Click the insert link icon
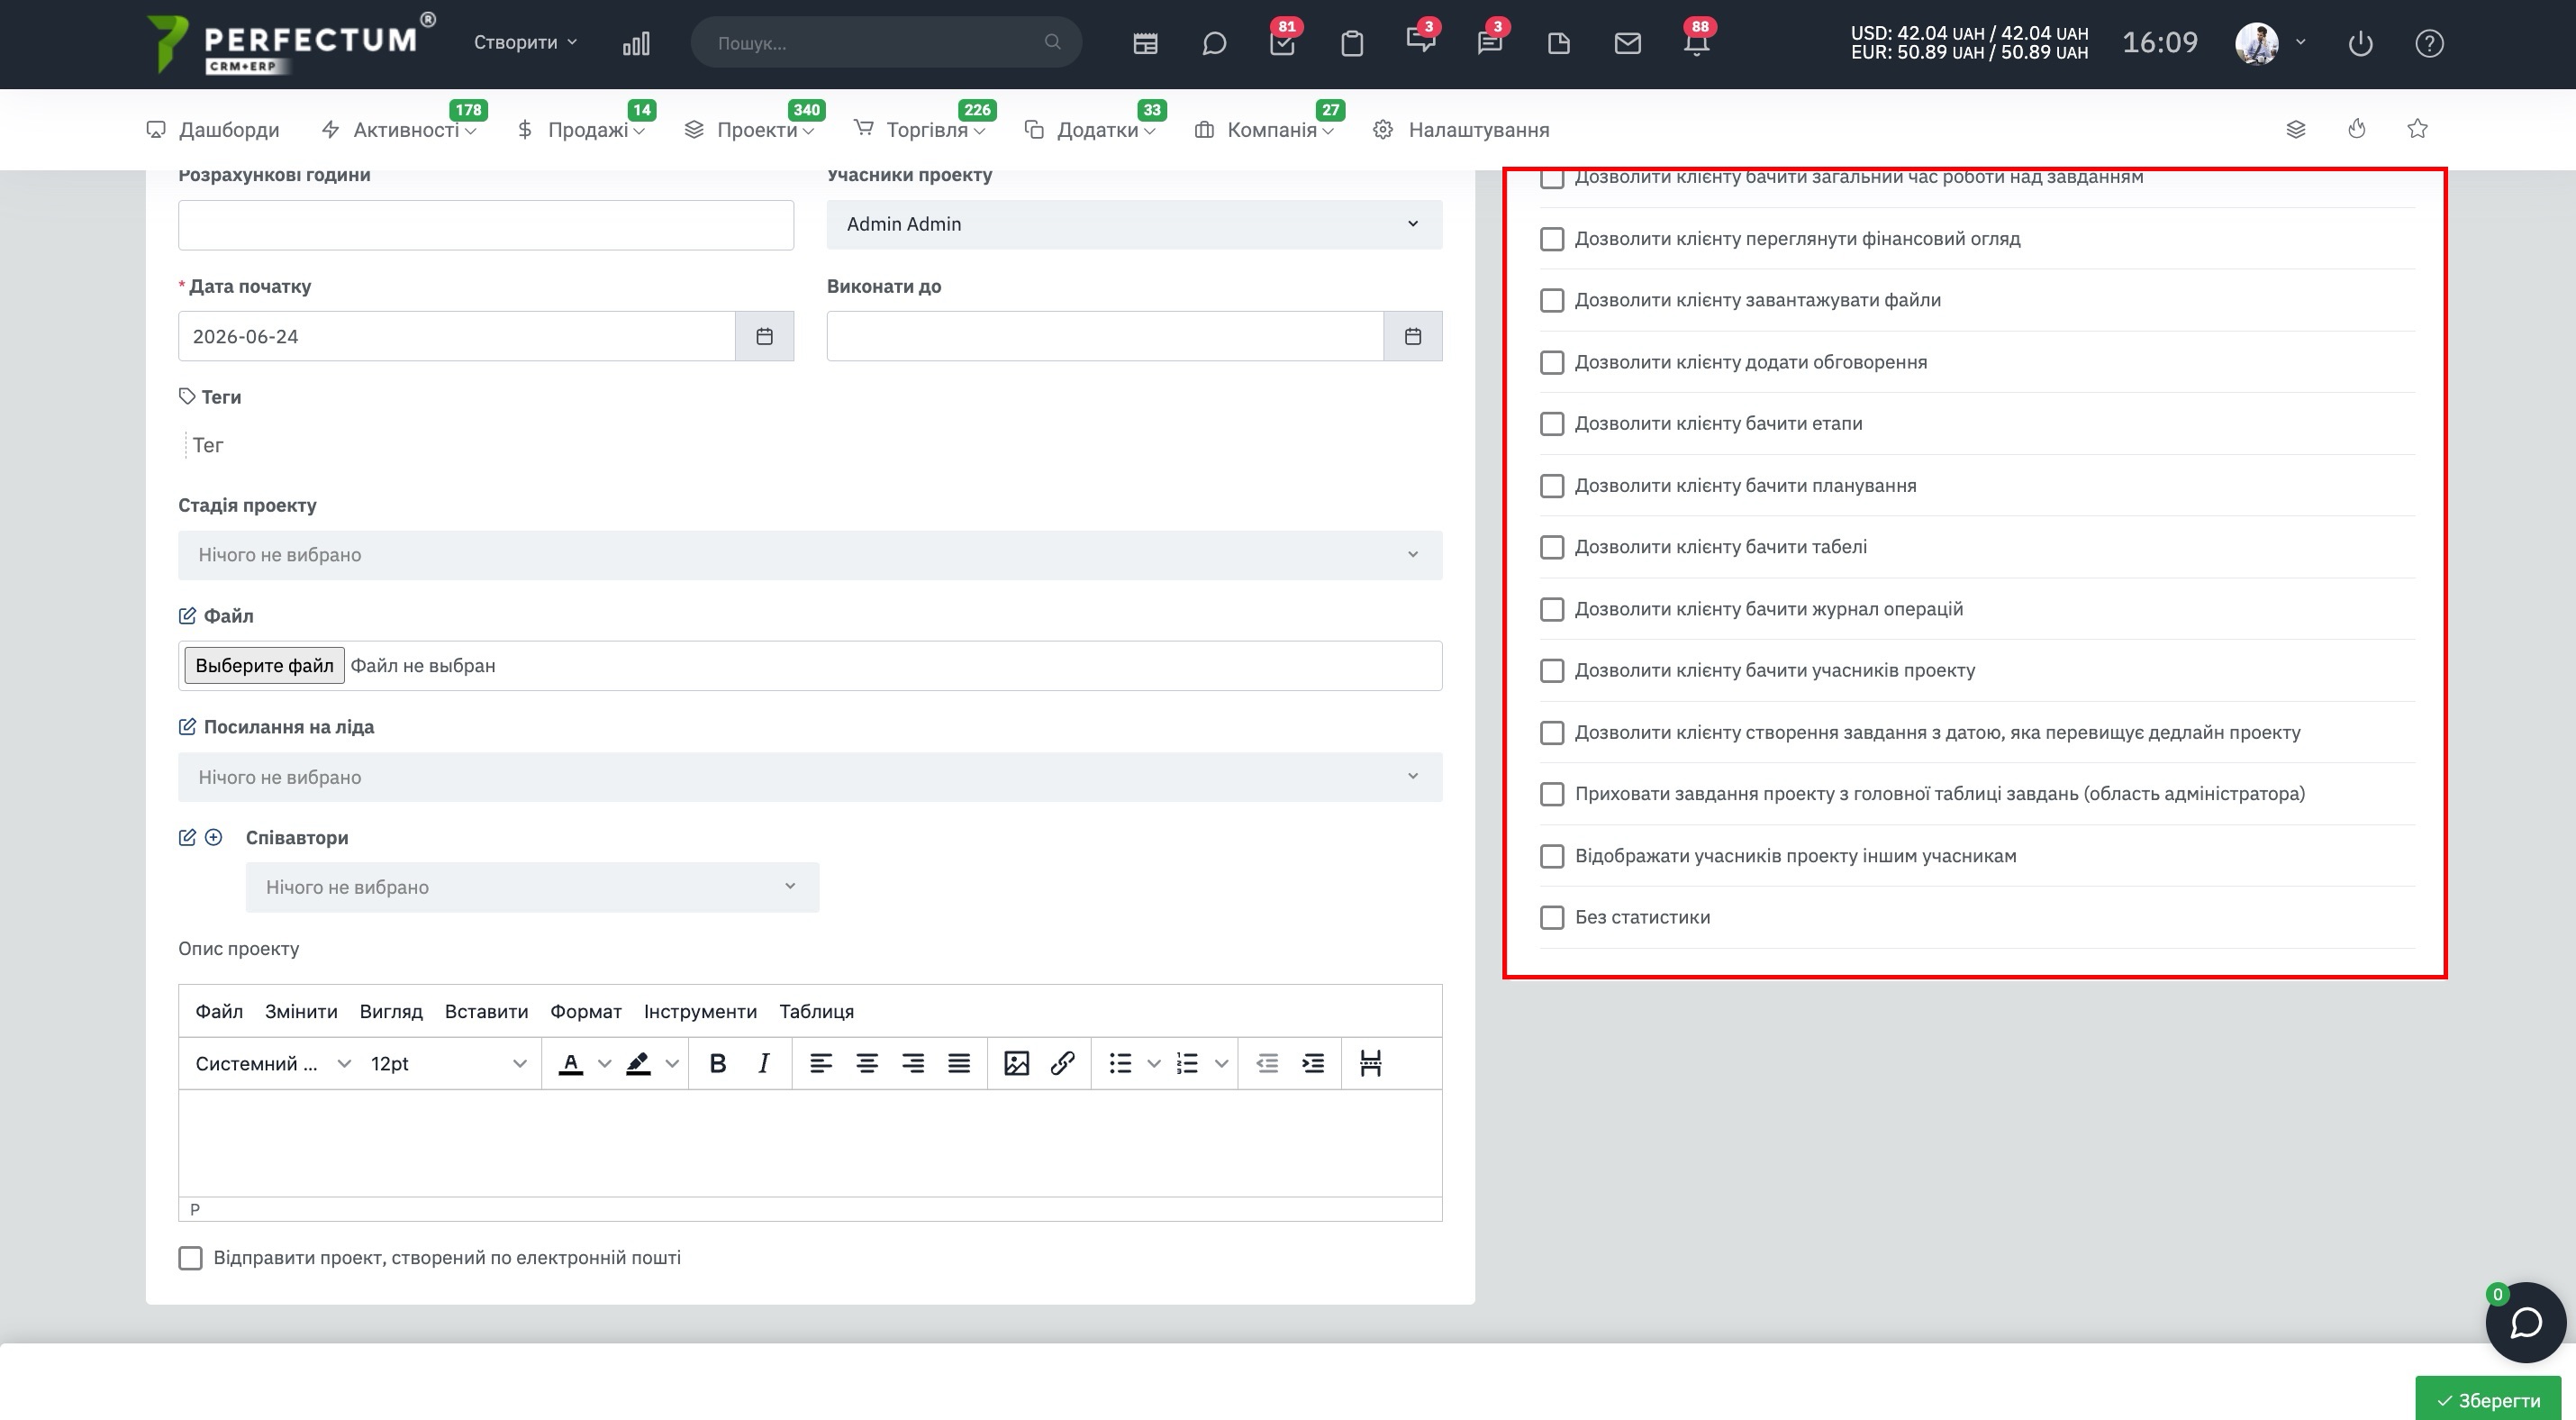 pyautogui.click(x=1062, y=1063)
